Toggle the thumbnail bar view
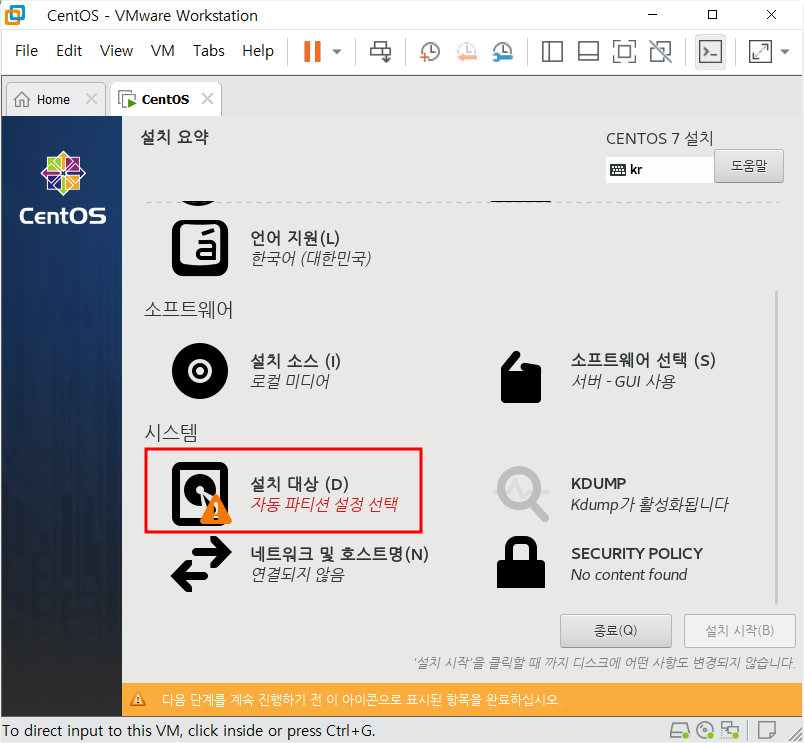 [588, 51]
